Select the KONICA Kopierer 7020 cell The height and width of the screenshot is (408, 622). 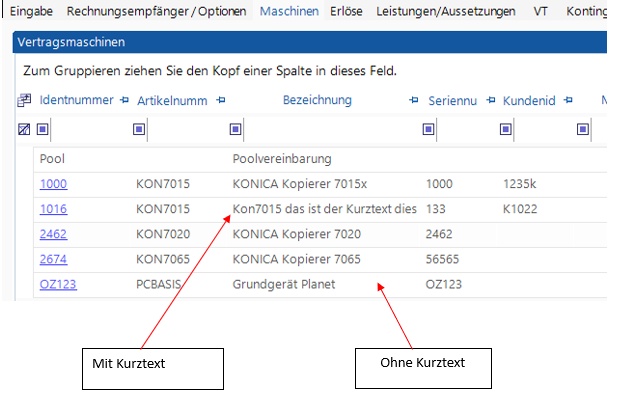coord(296,234)
